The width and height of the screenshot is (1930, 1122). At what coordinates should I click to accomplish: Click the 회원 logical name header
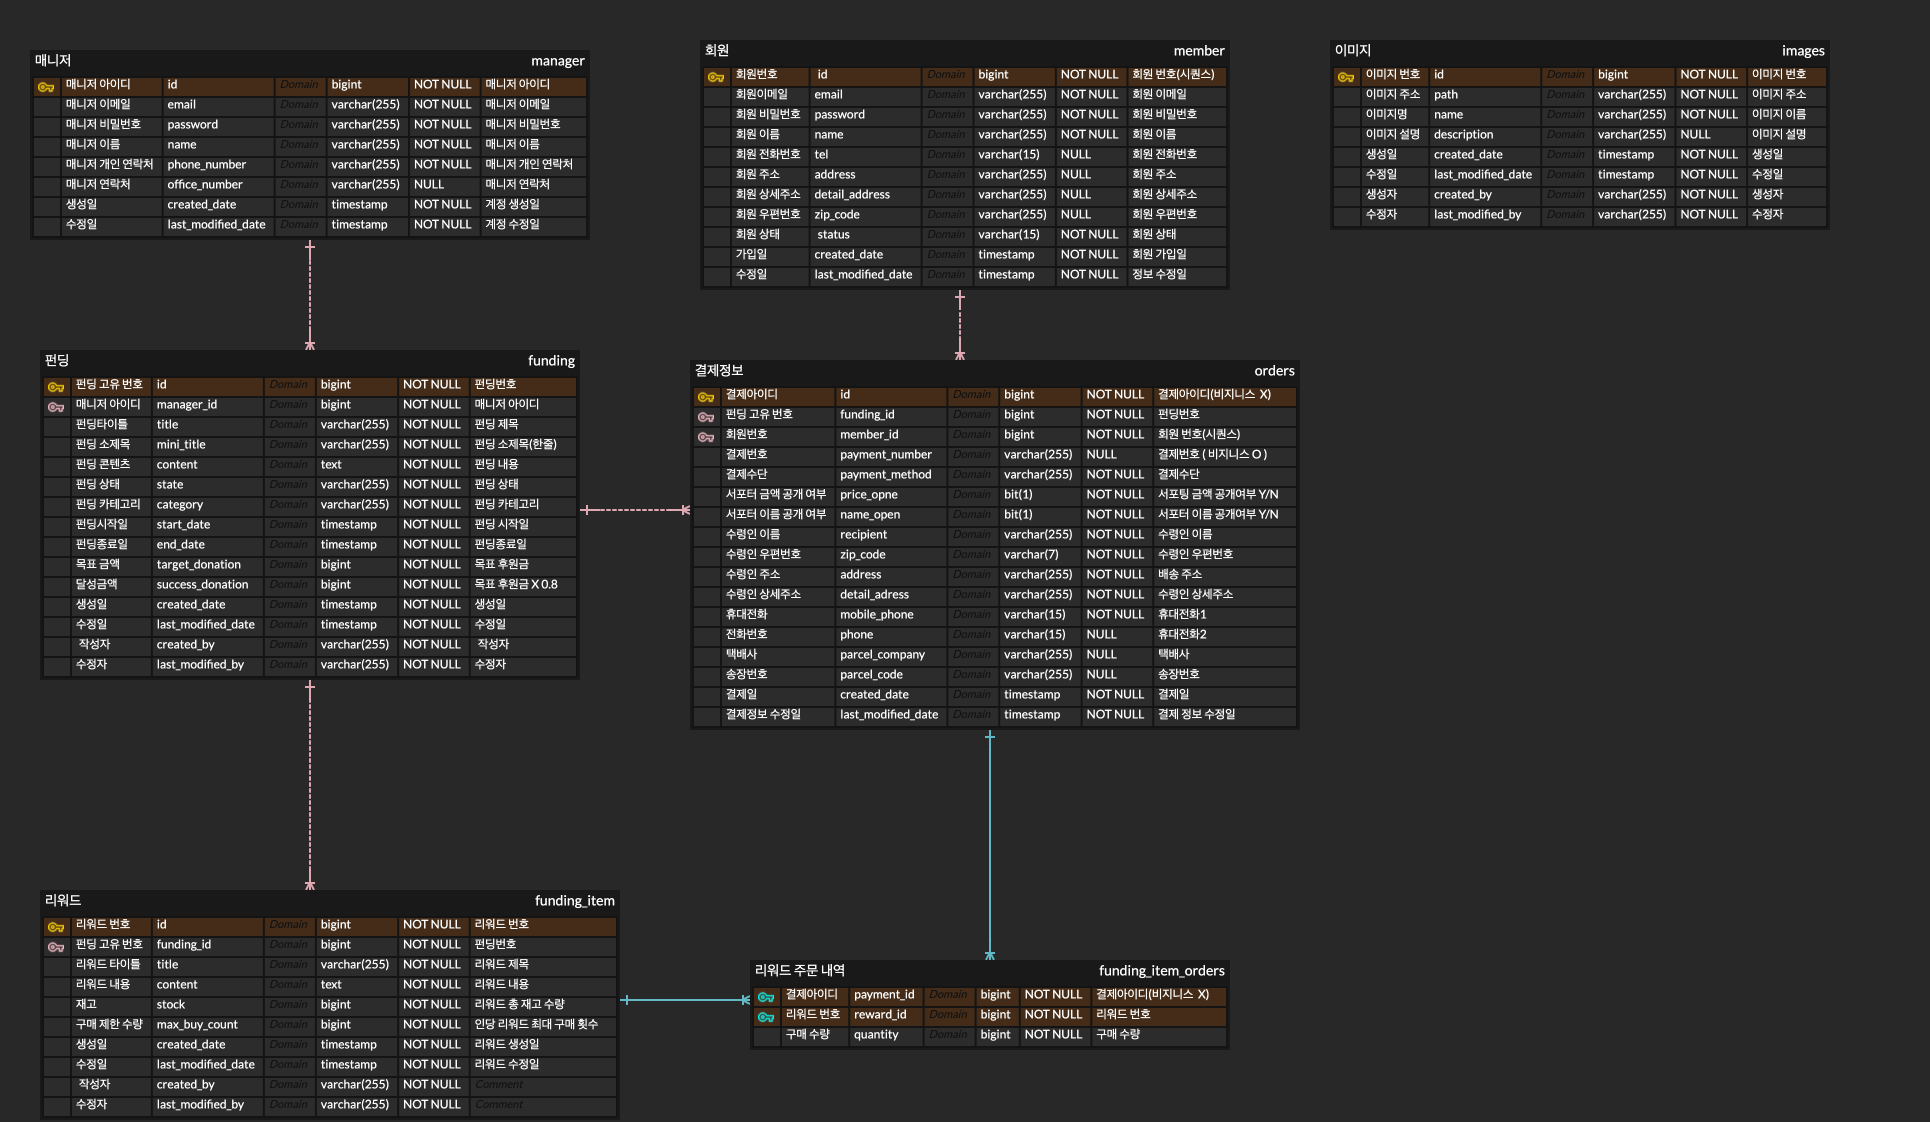coord(717,51)
